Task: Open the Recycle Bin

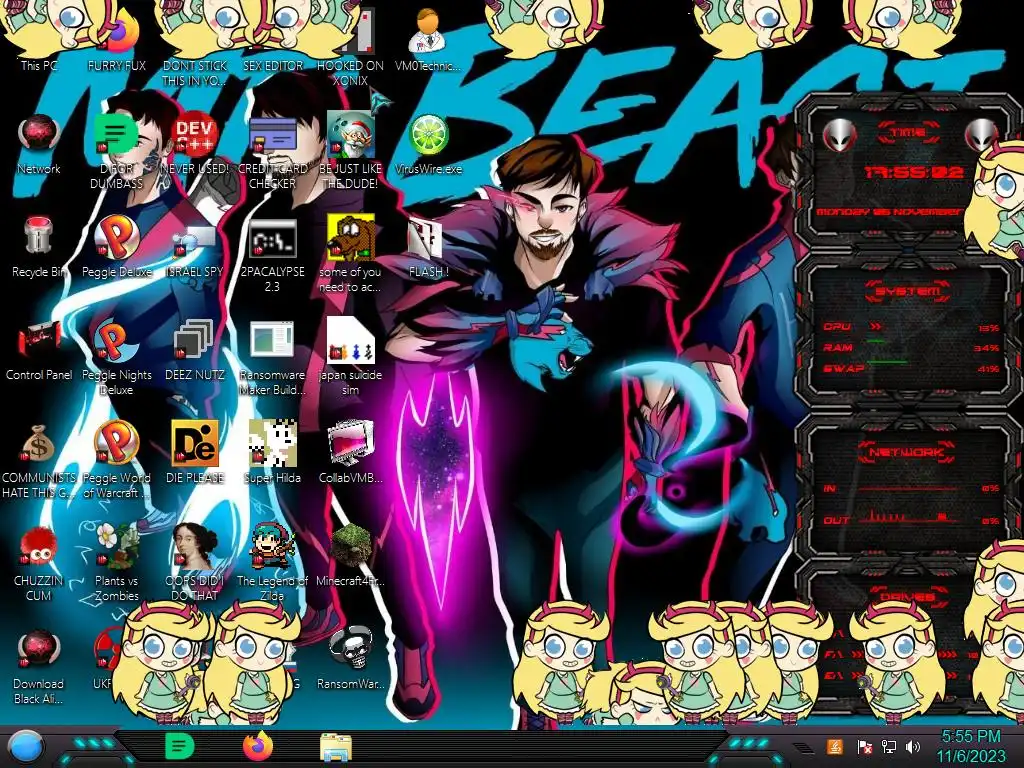Action: pyautogui.click(x=39, y=247)
